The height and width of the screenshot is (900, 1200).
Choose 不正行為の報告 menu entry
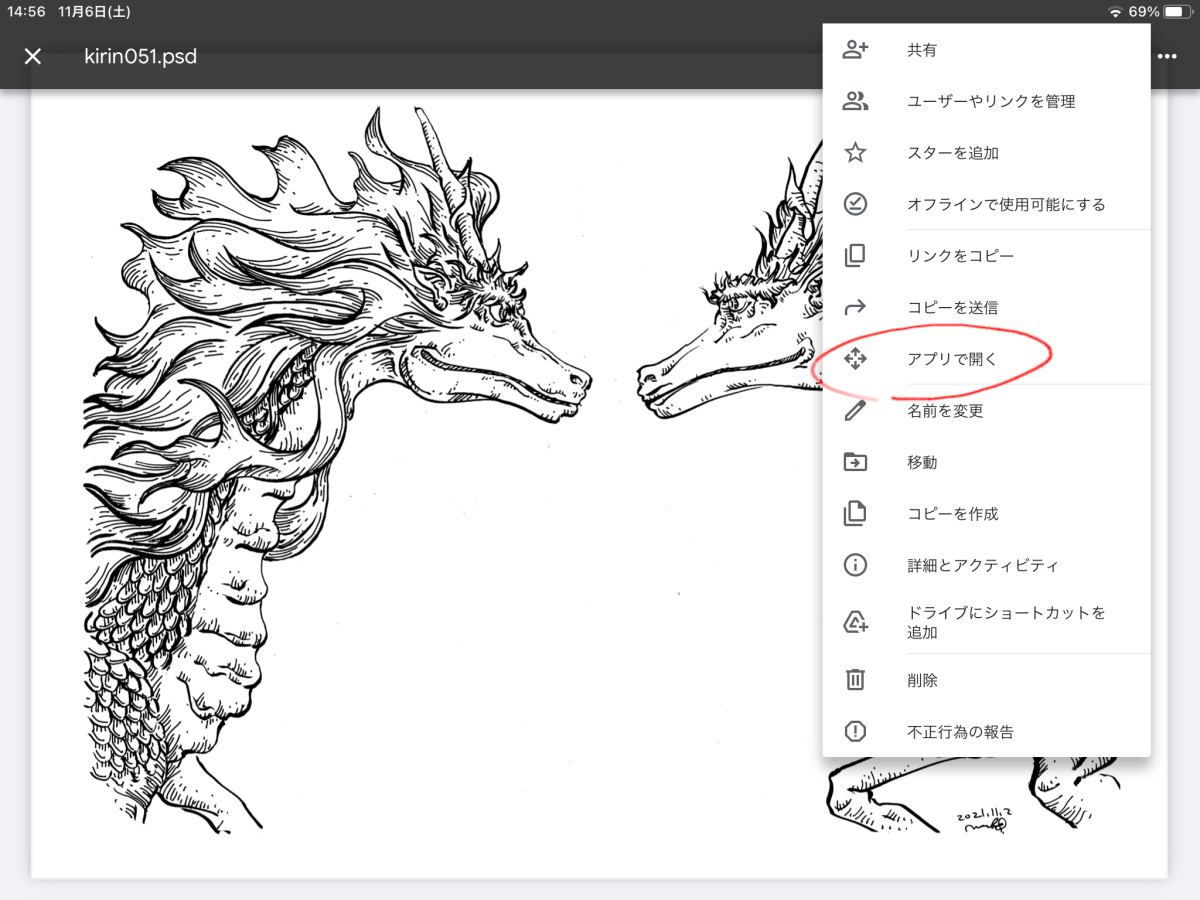click(960, 732)
